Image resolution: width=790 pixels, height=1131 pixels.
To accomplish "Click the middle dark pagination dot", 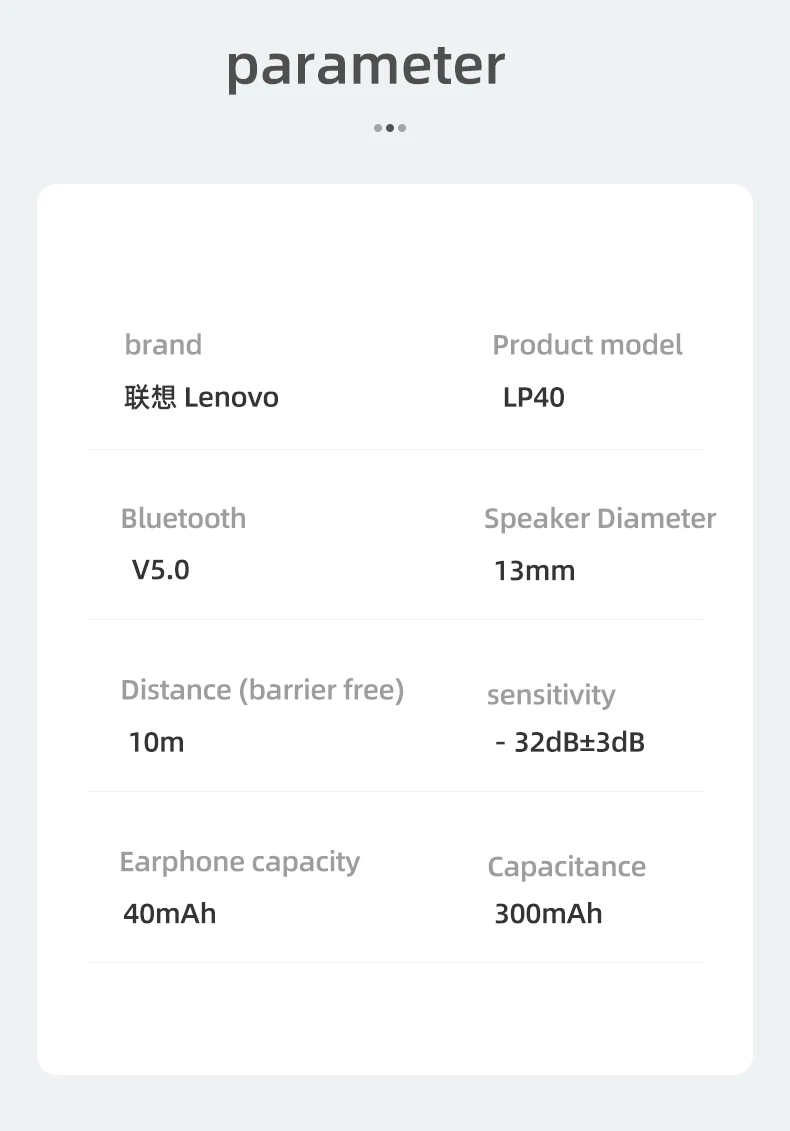I will pos(390,128).
